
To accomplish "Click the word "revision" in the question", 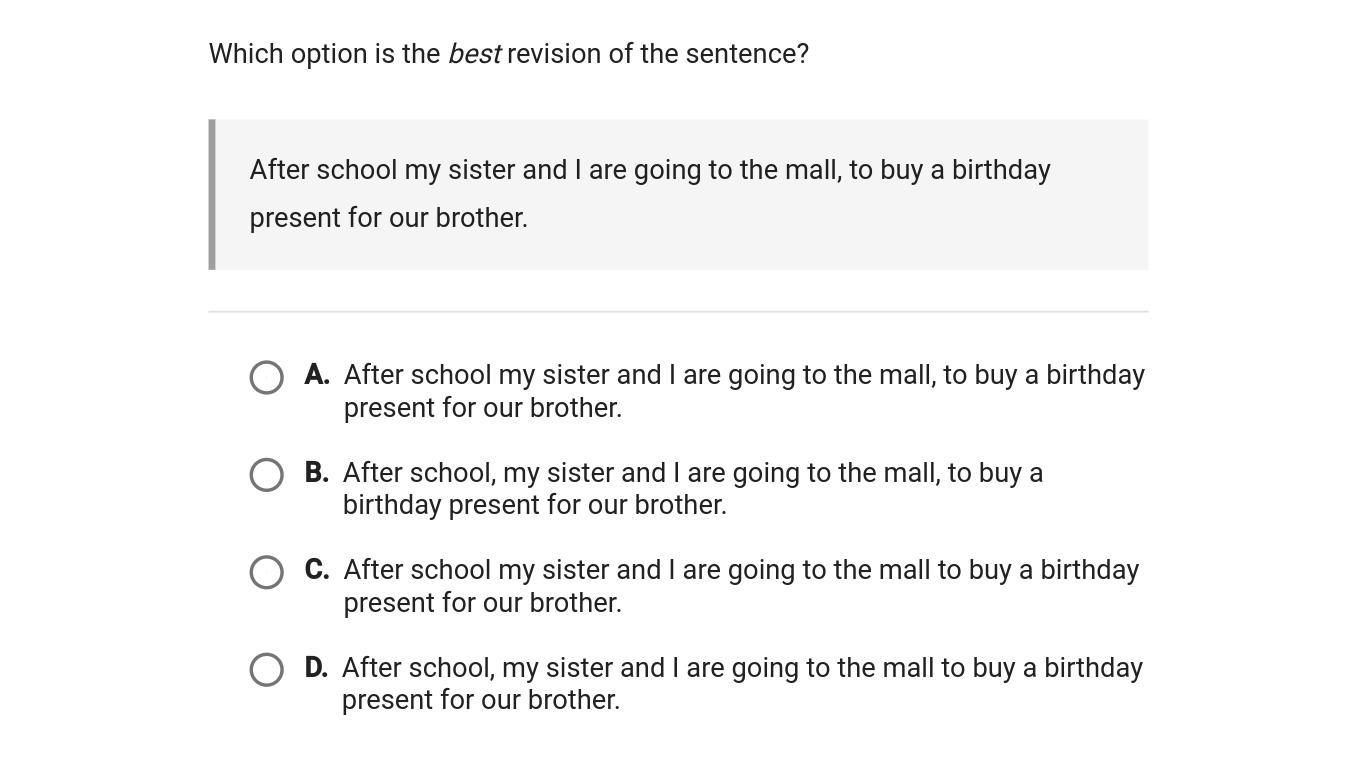I will pos(554,54).
